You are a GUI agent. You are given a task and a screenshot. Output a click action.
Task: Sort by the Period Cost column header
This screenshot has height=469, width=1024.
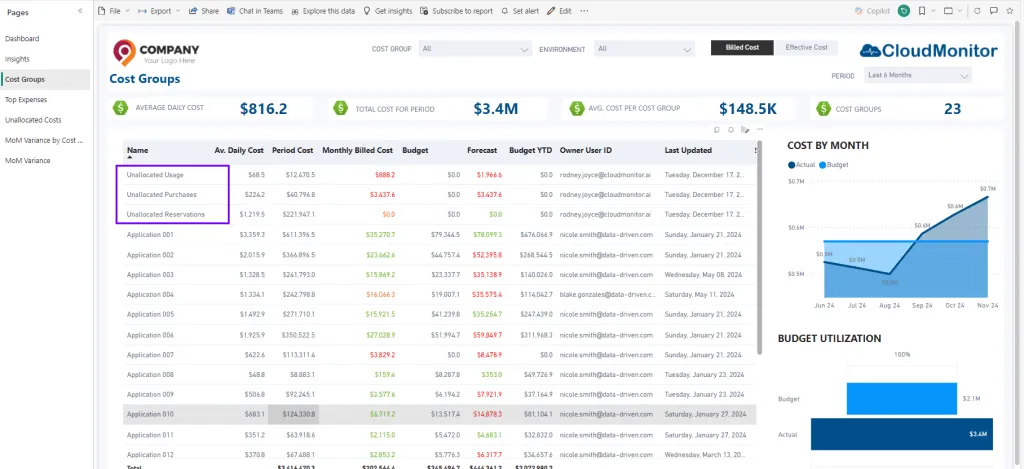coord(293,150)
